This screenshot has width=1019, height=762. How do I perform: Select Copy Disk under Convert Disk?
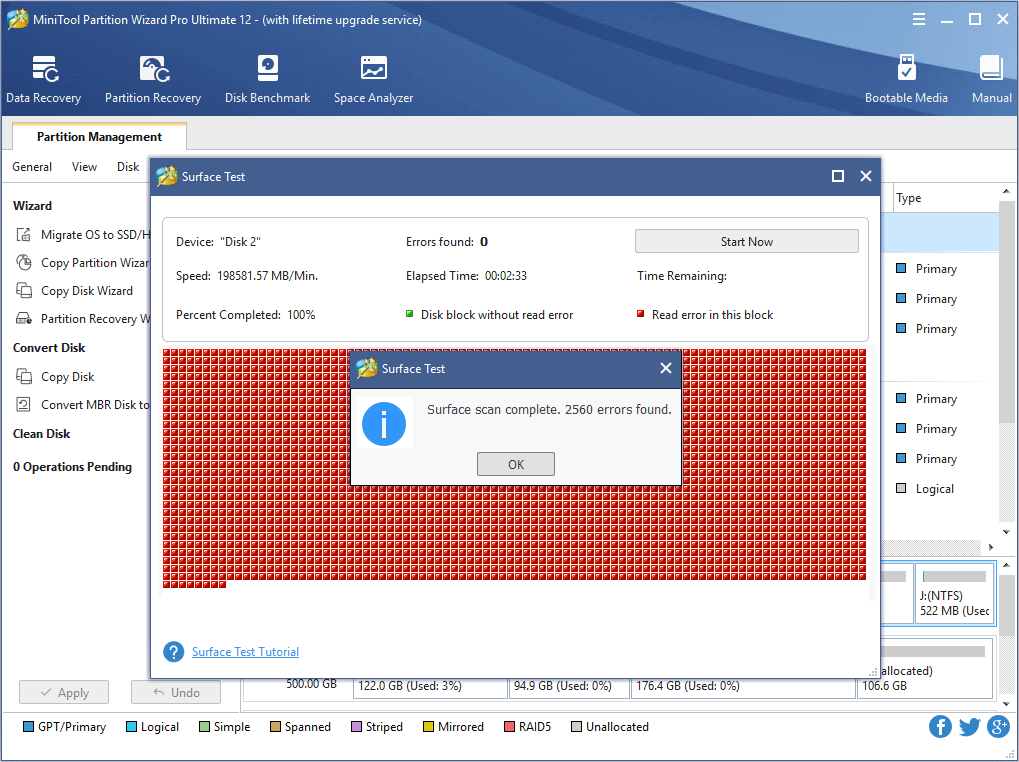(x=68, y=376)
